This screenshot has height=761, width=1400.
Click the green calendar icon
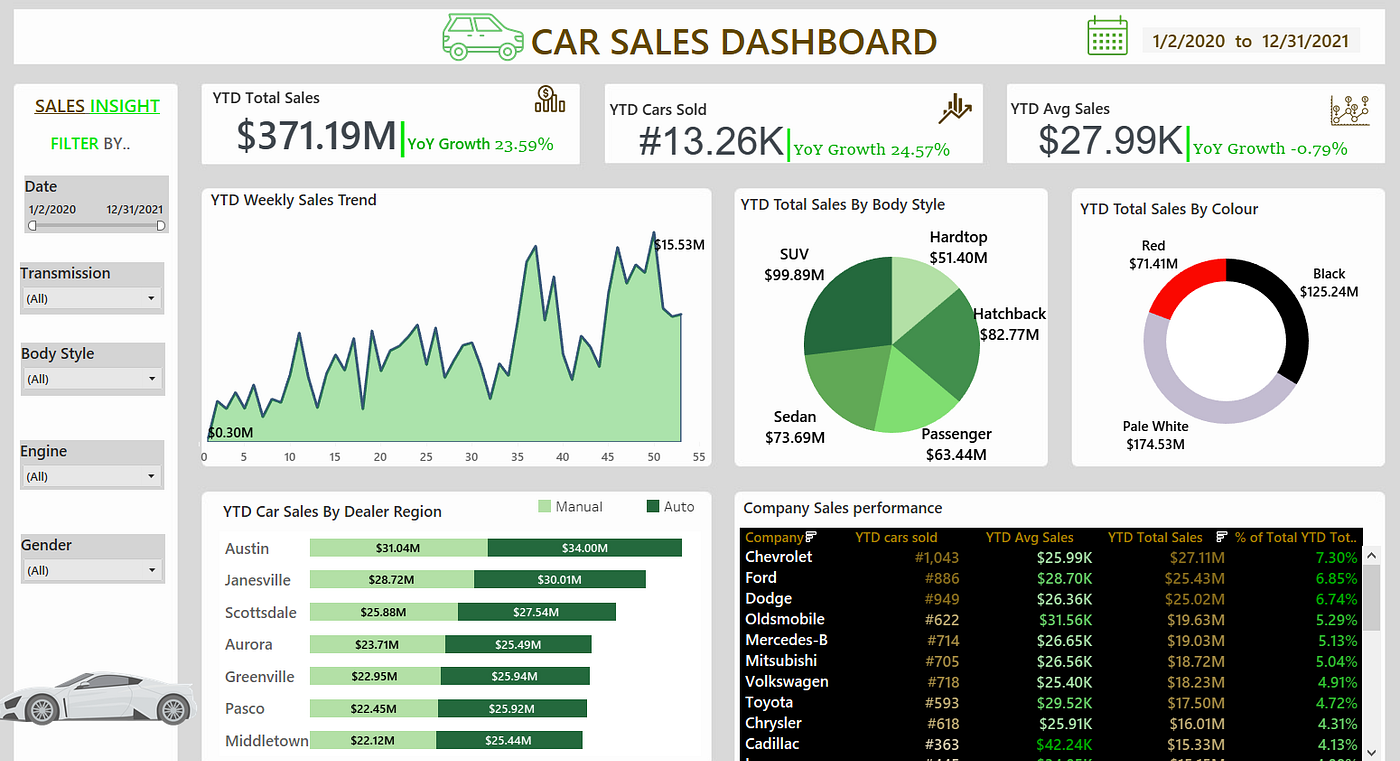point(1107,37)
